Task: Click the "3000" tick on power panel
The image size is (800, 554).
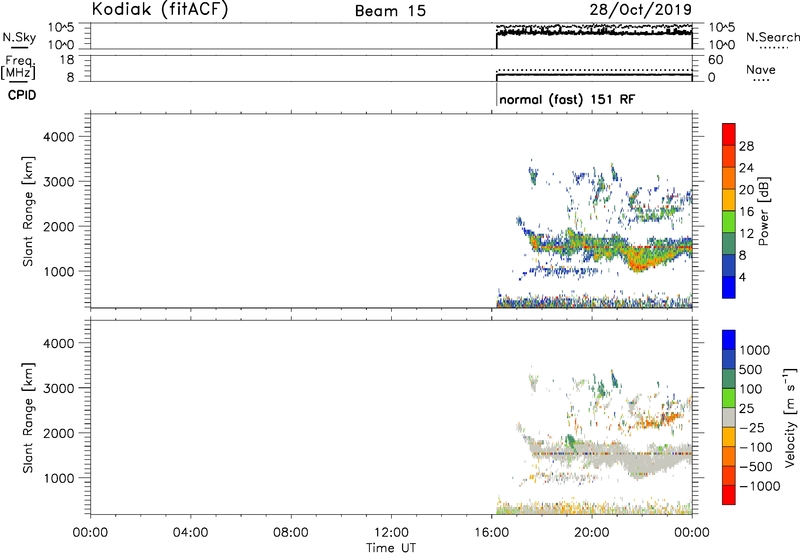Action: [59, 182]
